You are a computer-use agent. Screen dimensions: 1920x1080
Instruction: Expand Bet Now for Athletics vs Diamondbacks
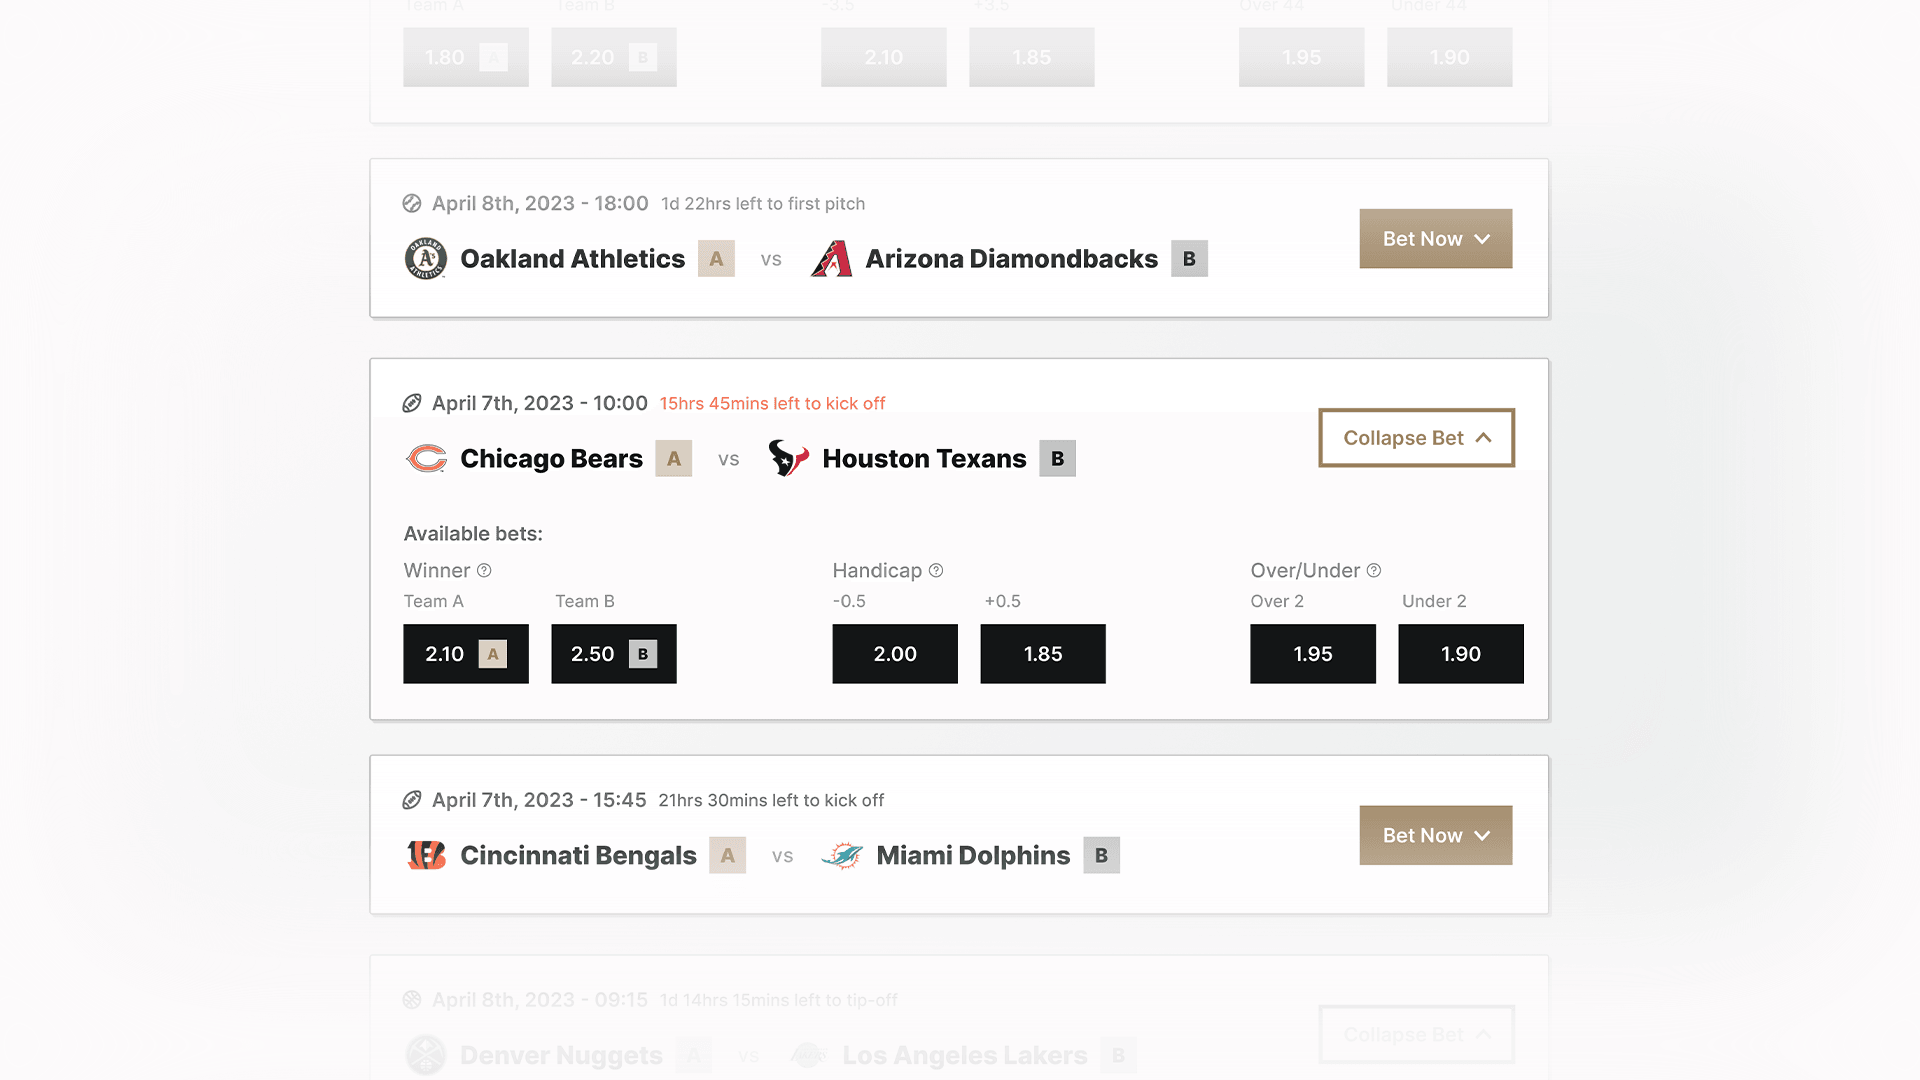click(x=1435, y=239)
